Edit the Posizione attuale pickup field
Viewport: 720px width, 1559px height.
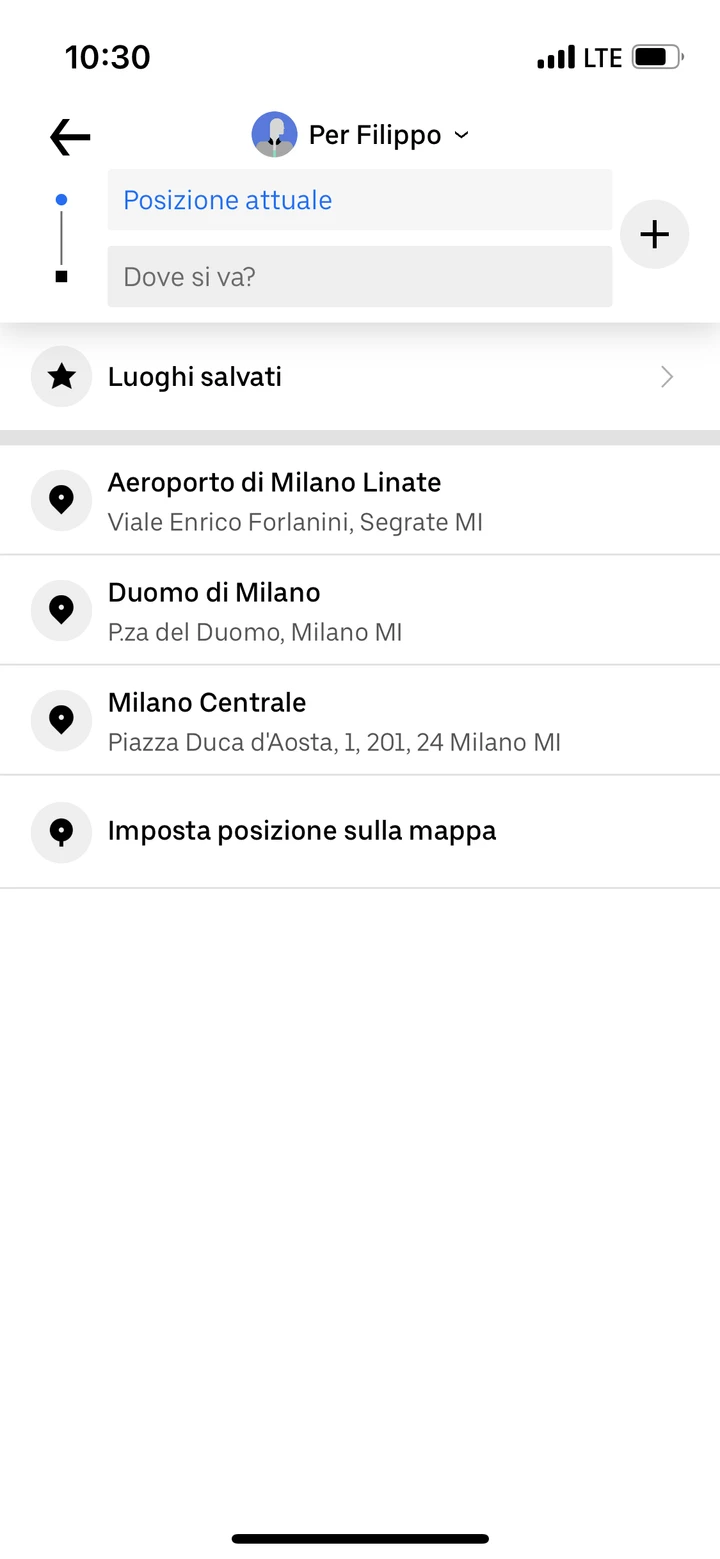(360, 200)
